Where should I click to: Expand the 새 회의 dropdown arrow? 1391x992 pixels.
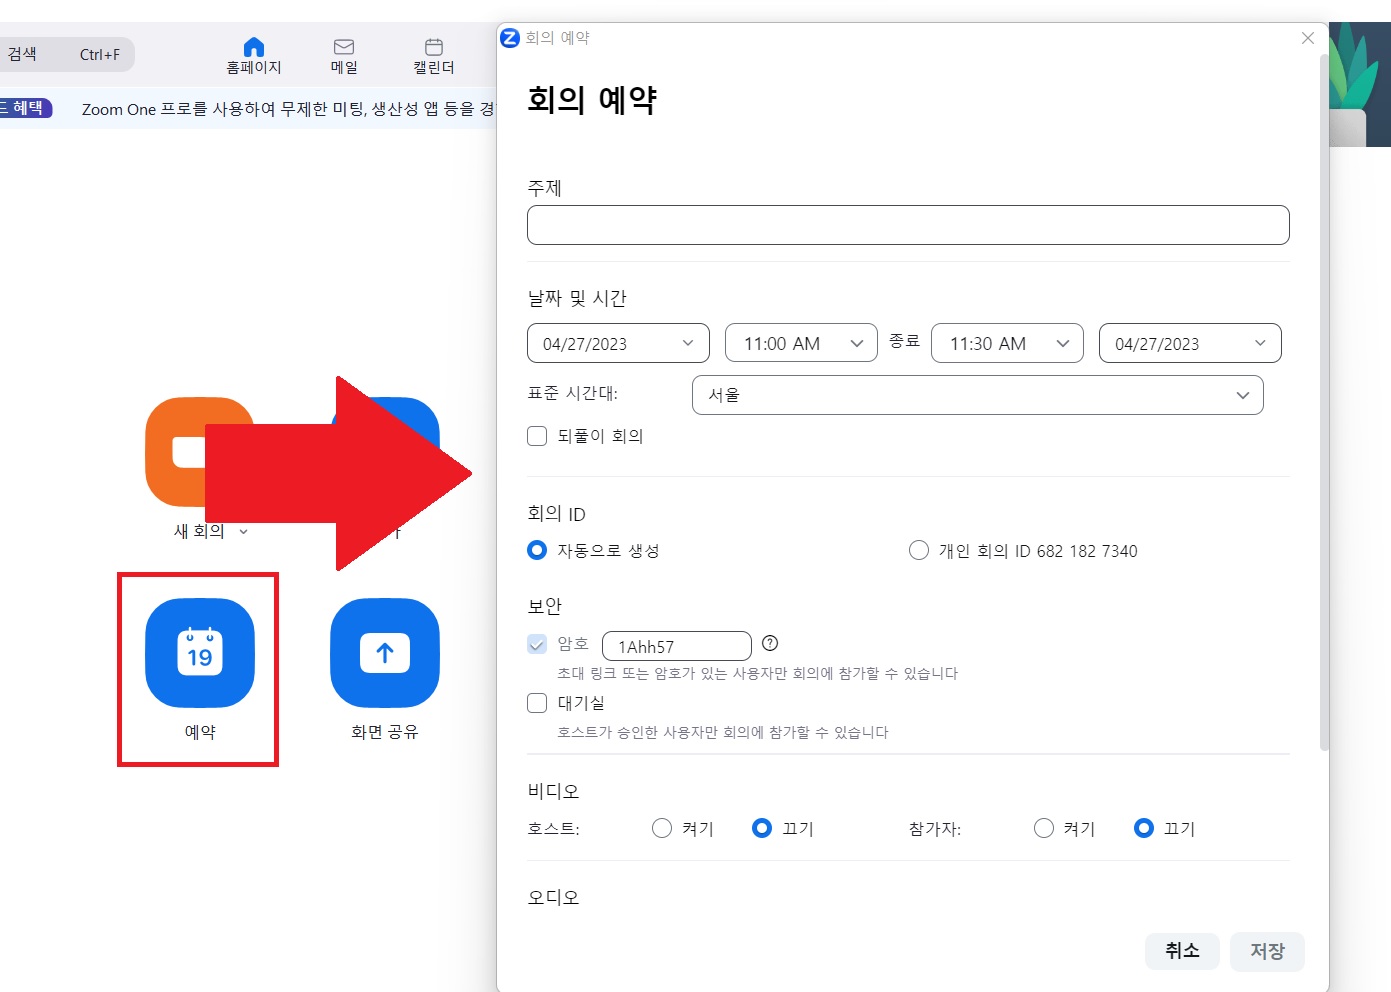click(242, 532)
